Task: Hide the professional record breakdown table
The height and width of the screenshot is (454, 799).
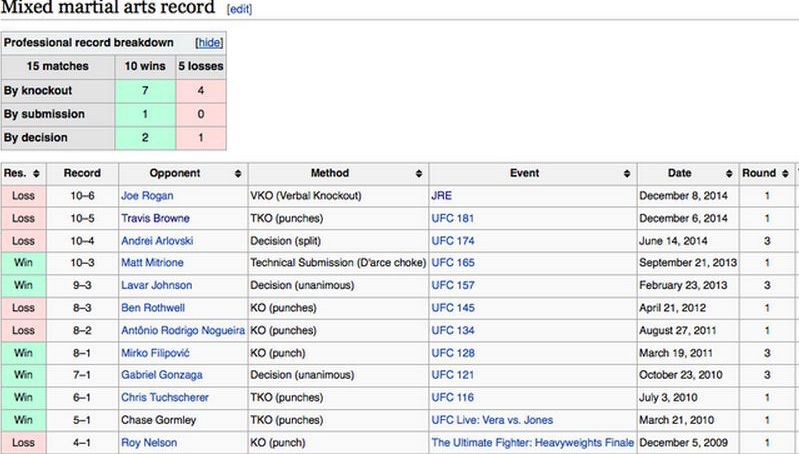Action: click(x=208, y=43)
